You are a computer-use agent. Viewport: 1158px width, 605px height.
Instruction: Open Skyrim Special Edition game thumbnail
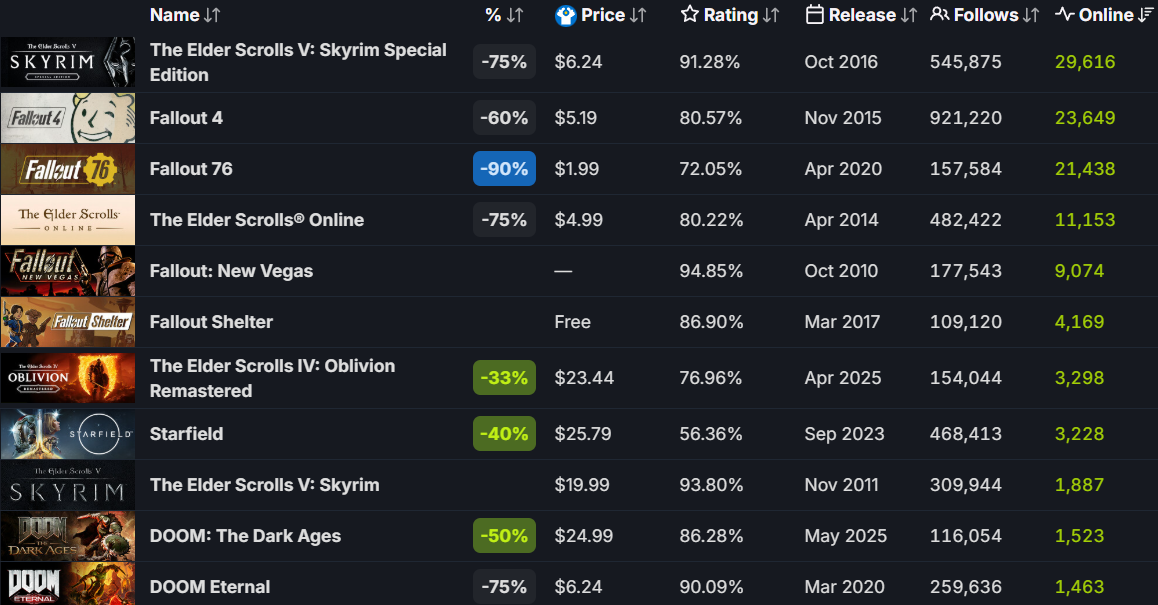tap(67, 62)
